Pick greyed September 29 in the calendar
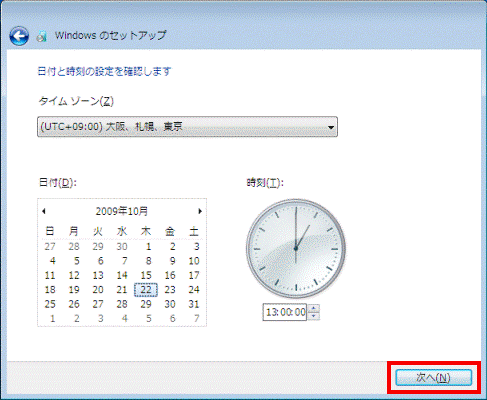The height and width of the screenshot is (400, 487). pyautogui.click(x=98, y=247)
